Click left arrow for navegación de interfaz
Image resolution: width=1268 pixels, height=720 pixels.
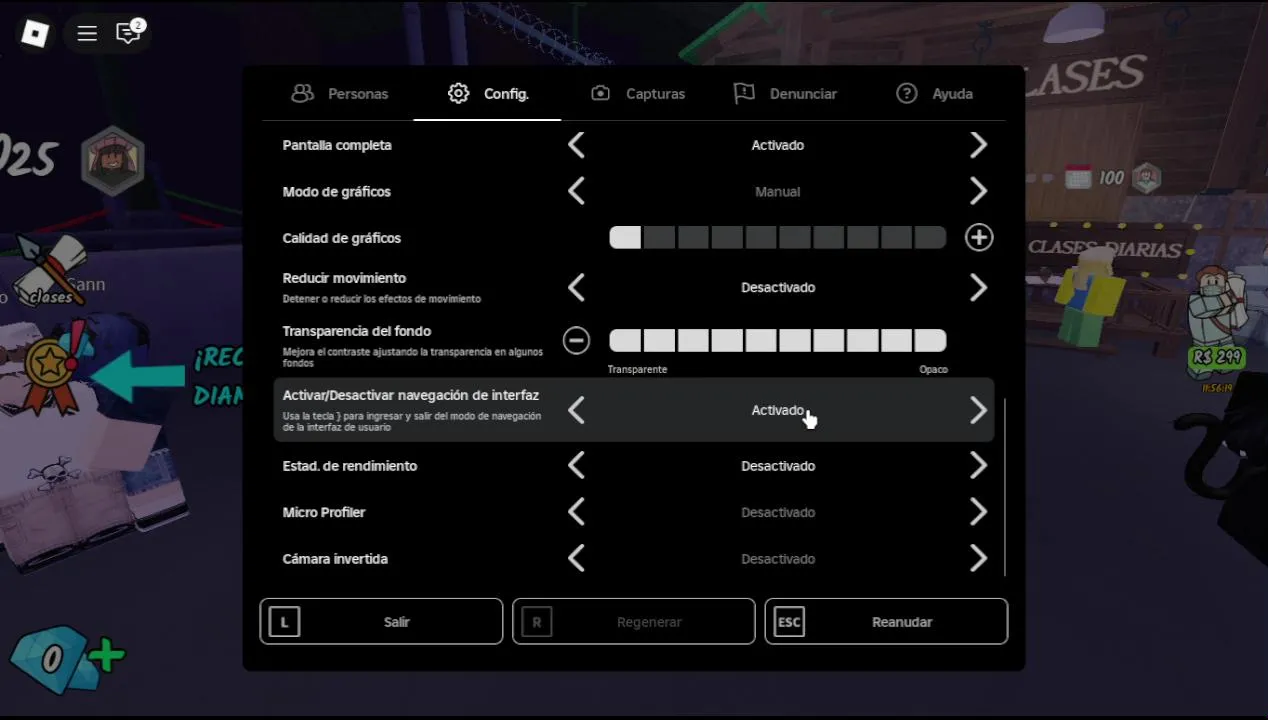[576, 410]
